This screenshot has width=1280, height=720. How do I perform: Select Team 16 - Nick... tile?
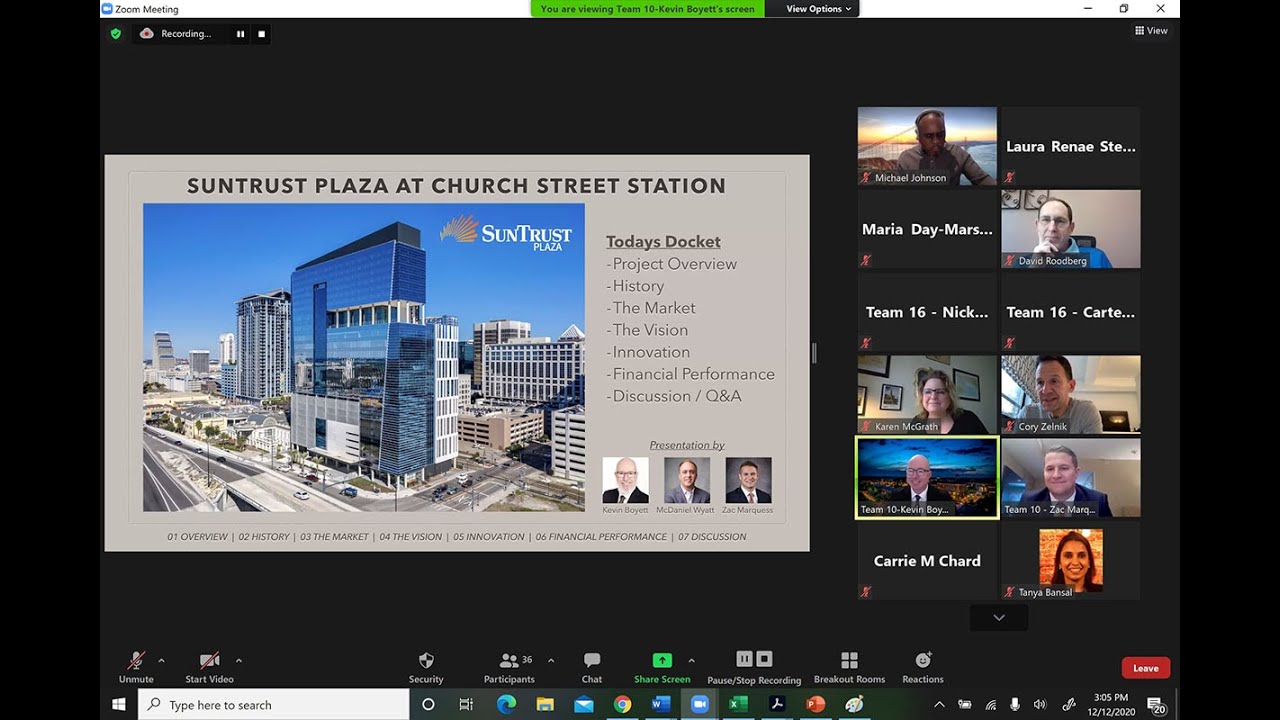(927, 312)
